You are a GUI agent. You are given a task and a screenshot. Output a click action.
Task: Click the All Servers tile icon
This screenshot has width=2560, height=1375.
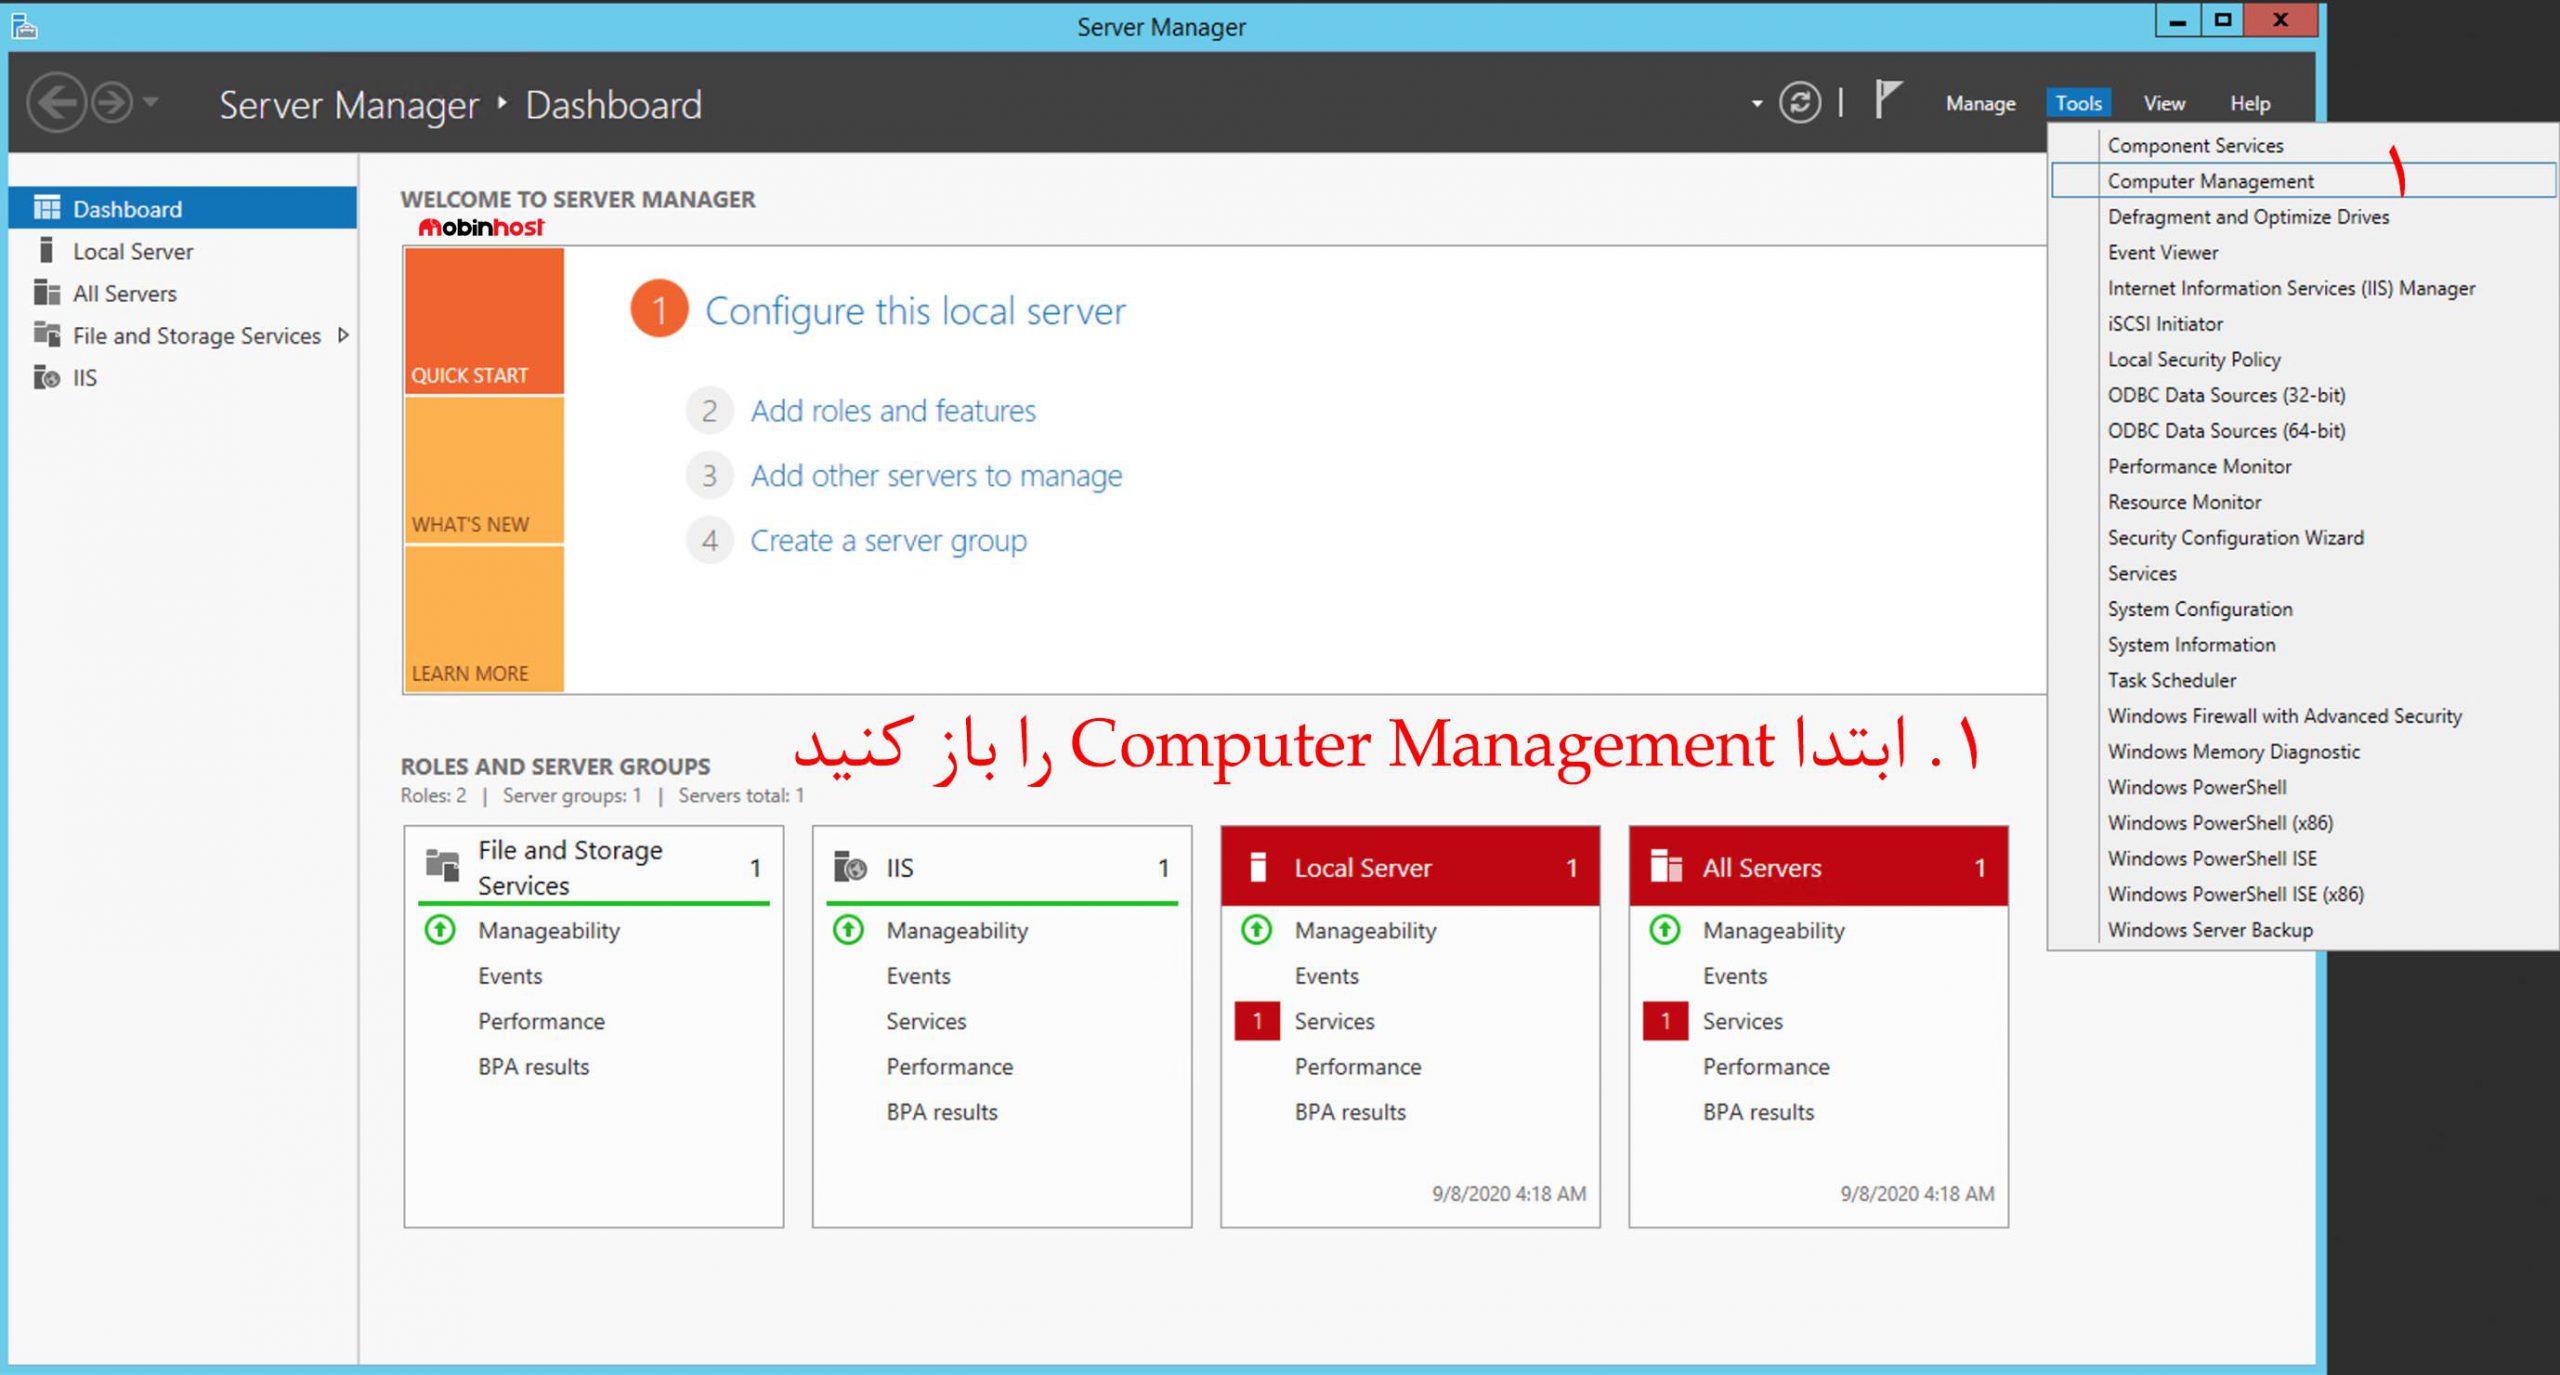[x=1665, y=866]
